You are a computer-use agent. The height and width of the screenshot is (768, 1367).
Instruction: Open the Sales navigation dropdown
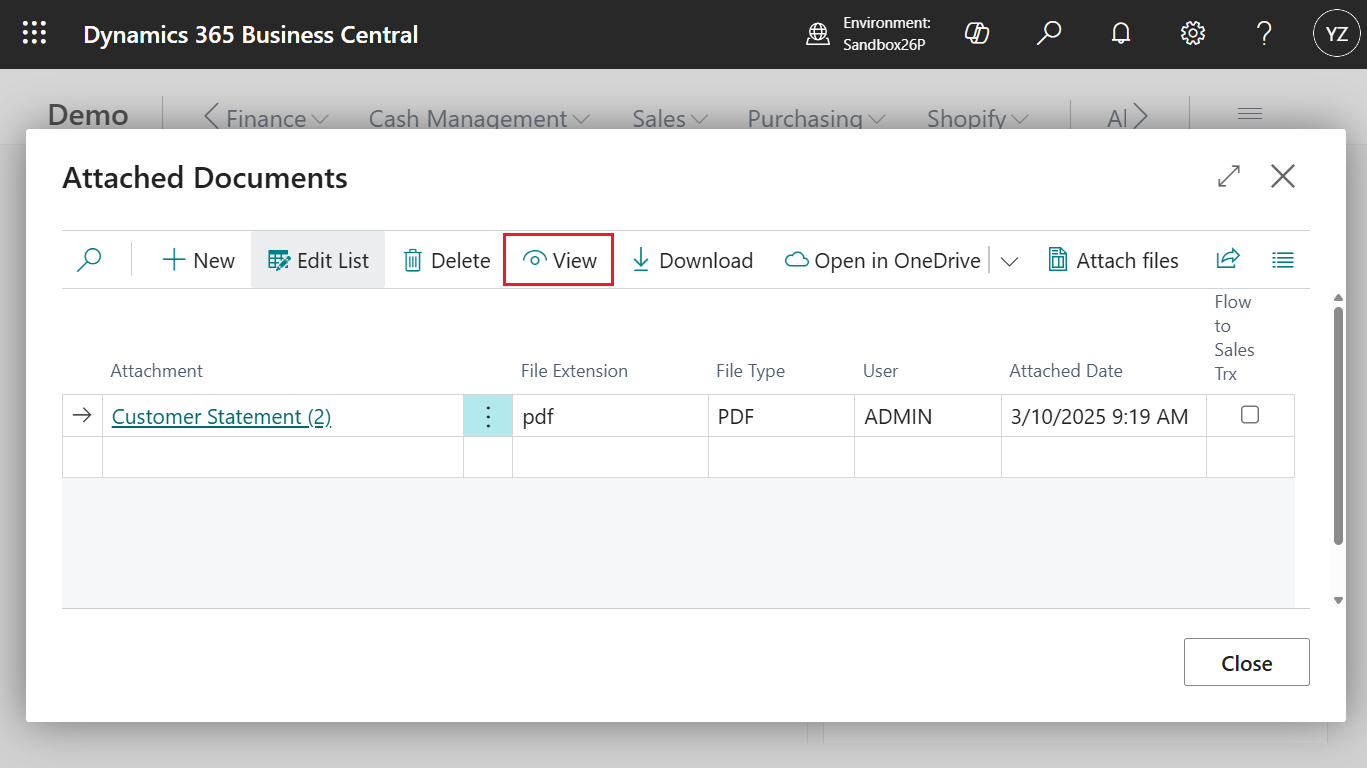coord(667,118)
